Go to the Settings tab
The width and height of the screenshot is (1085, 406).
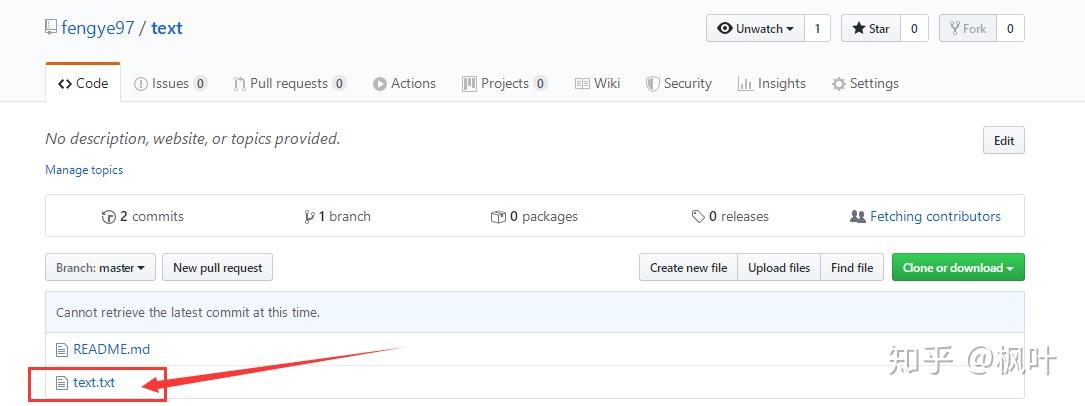click(865, 84)
